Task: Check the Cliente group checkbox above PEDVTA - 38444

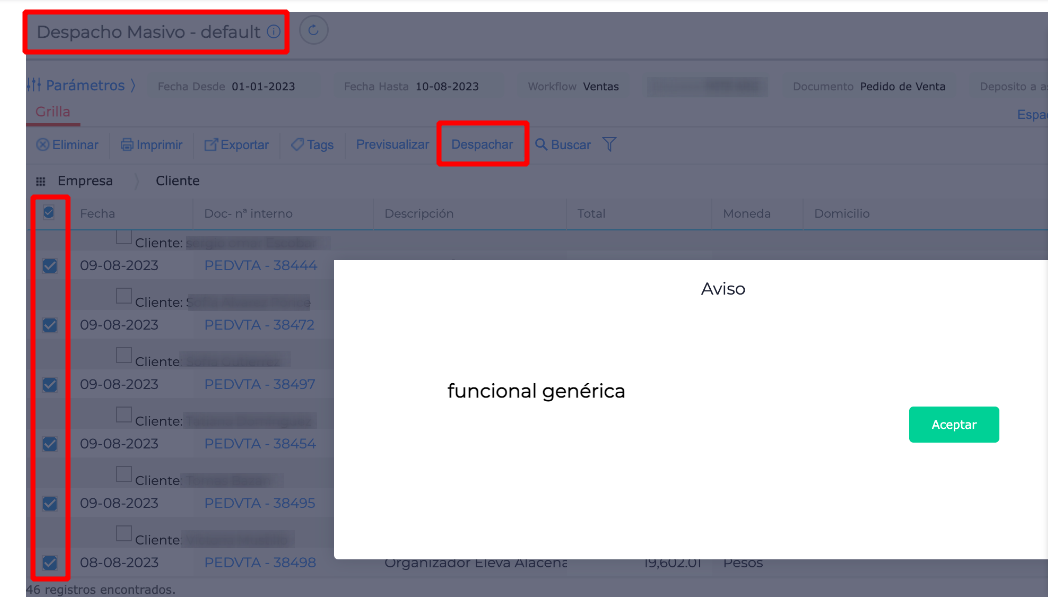Action: tap(124, 237)
